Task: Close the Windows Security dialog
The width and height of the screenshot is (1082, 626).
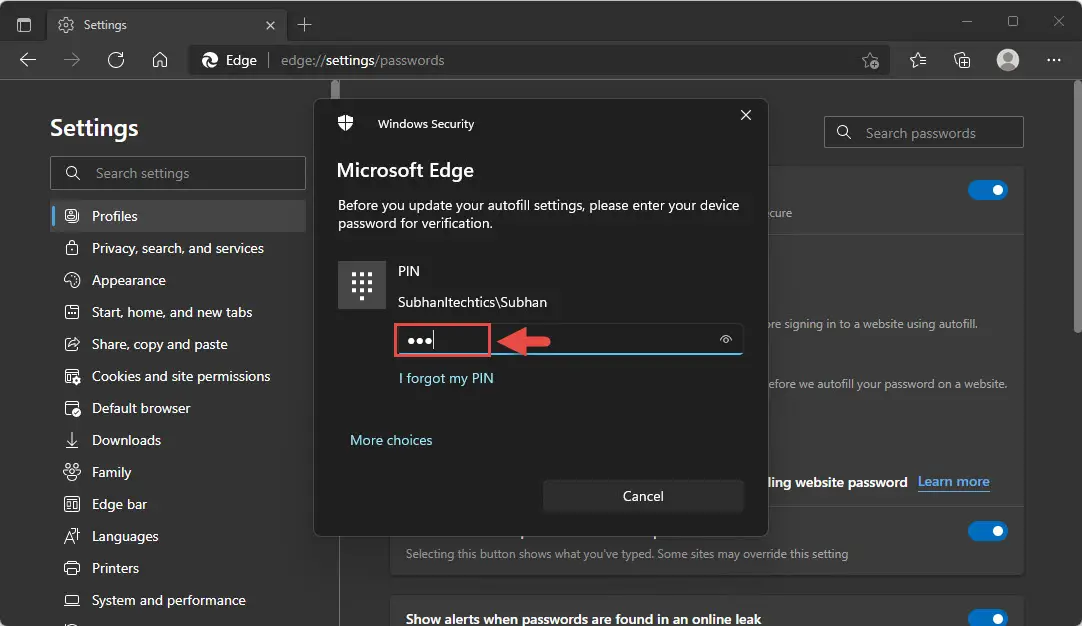Action: tap(746, 115)
